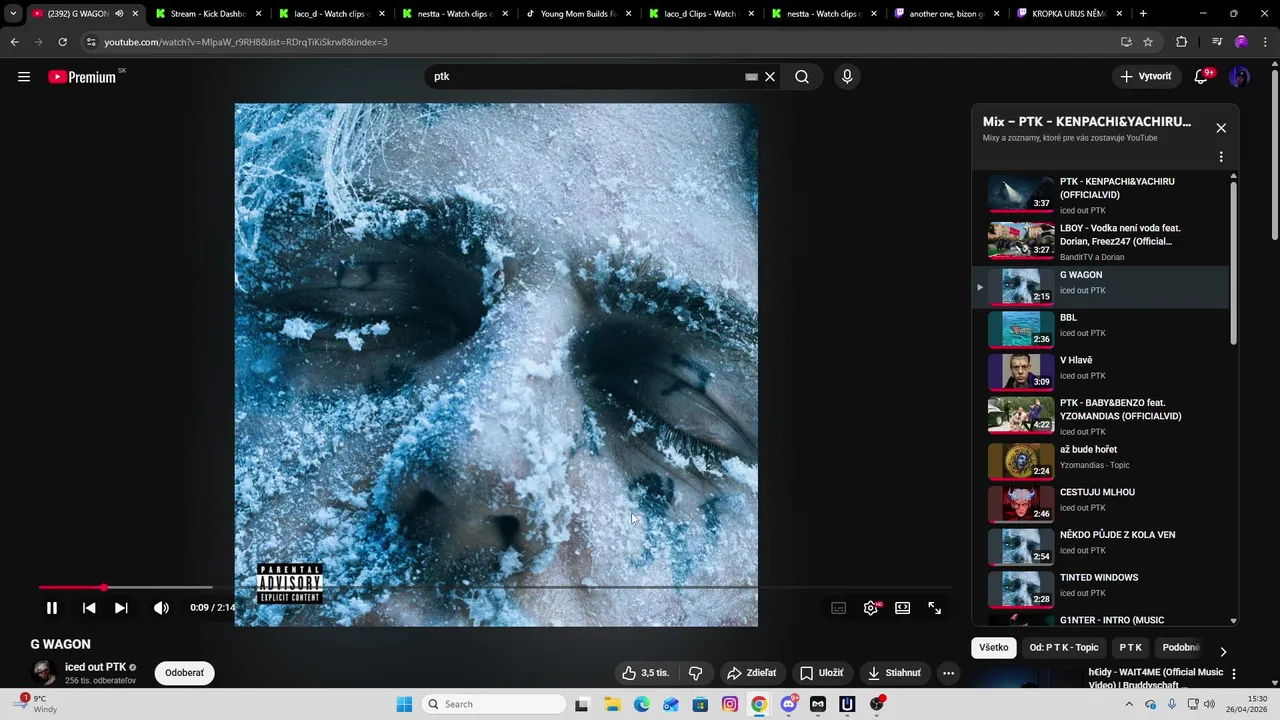Download video with Stiahnuť button

[x=895, y=673]
